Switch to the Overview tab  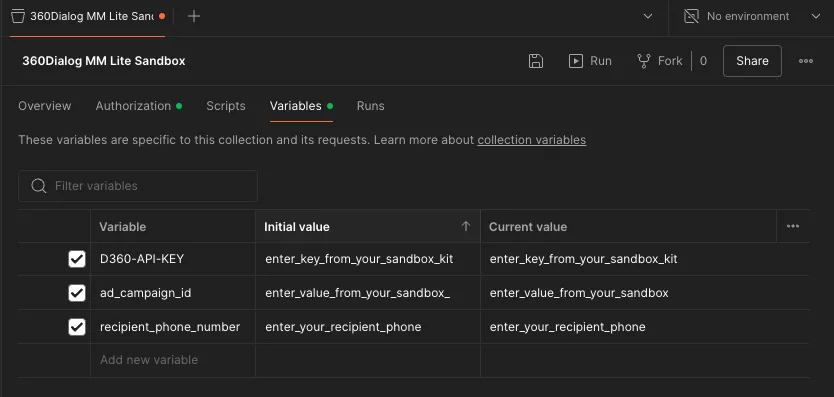pos(45,106)
